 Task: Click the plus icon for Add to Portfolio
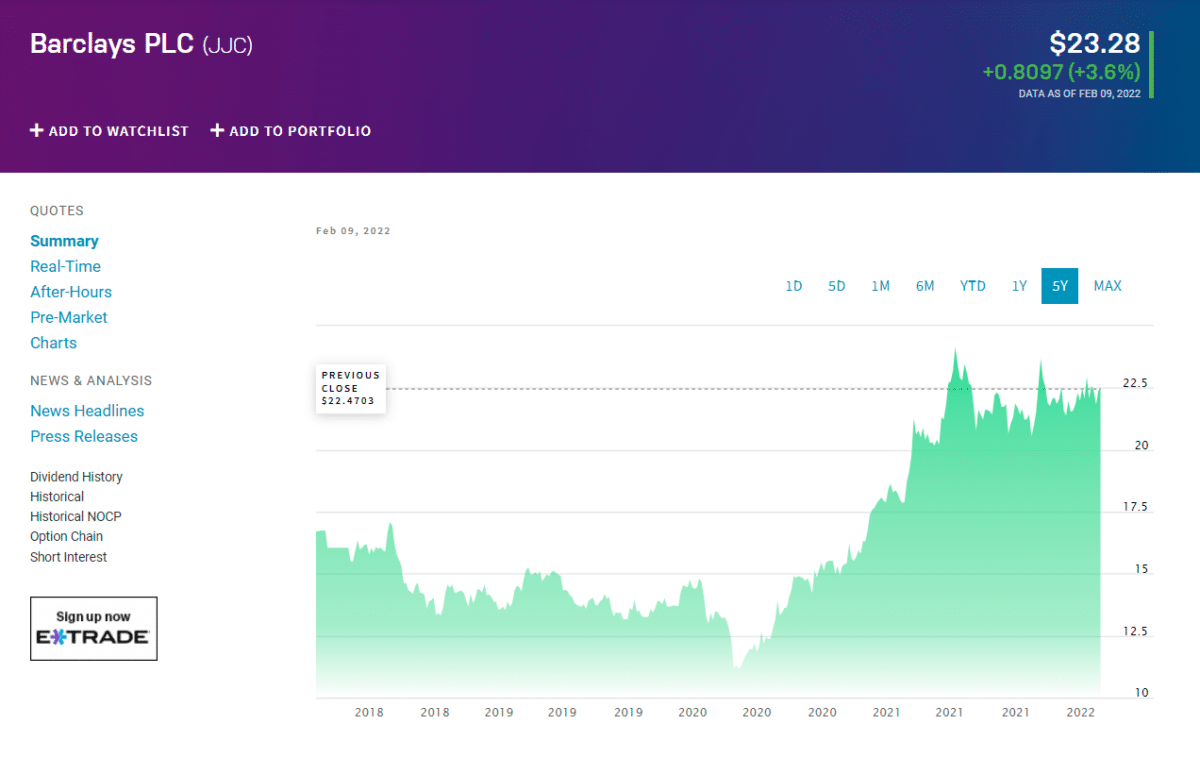[x=217, y=131]
